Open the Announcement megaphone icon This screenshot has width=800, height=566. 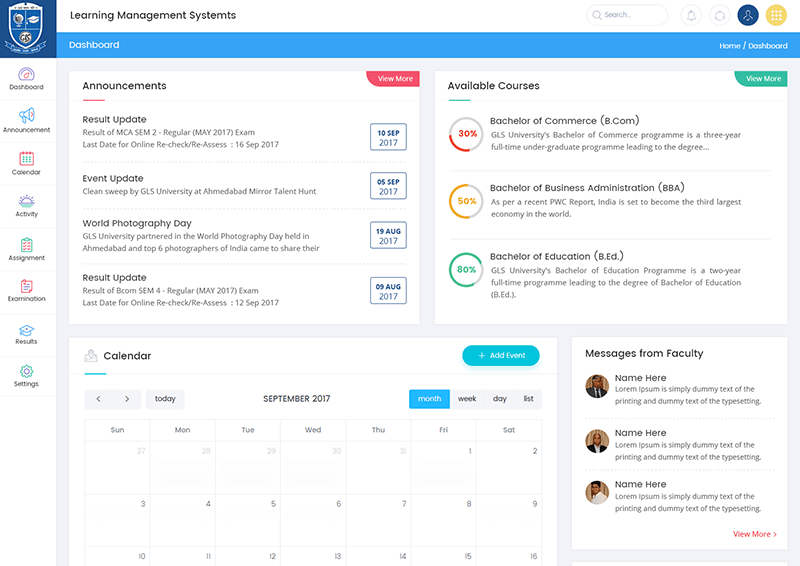tap(27, 115)
